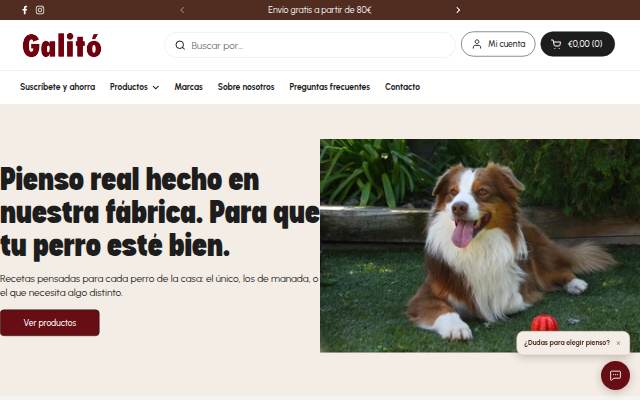Go to the Marcas menu item
The height and width of the screenshot is (400, 640).
(189, 87)
